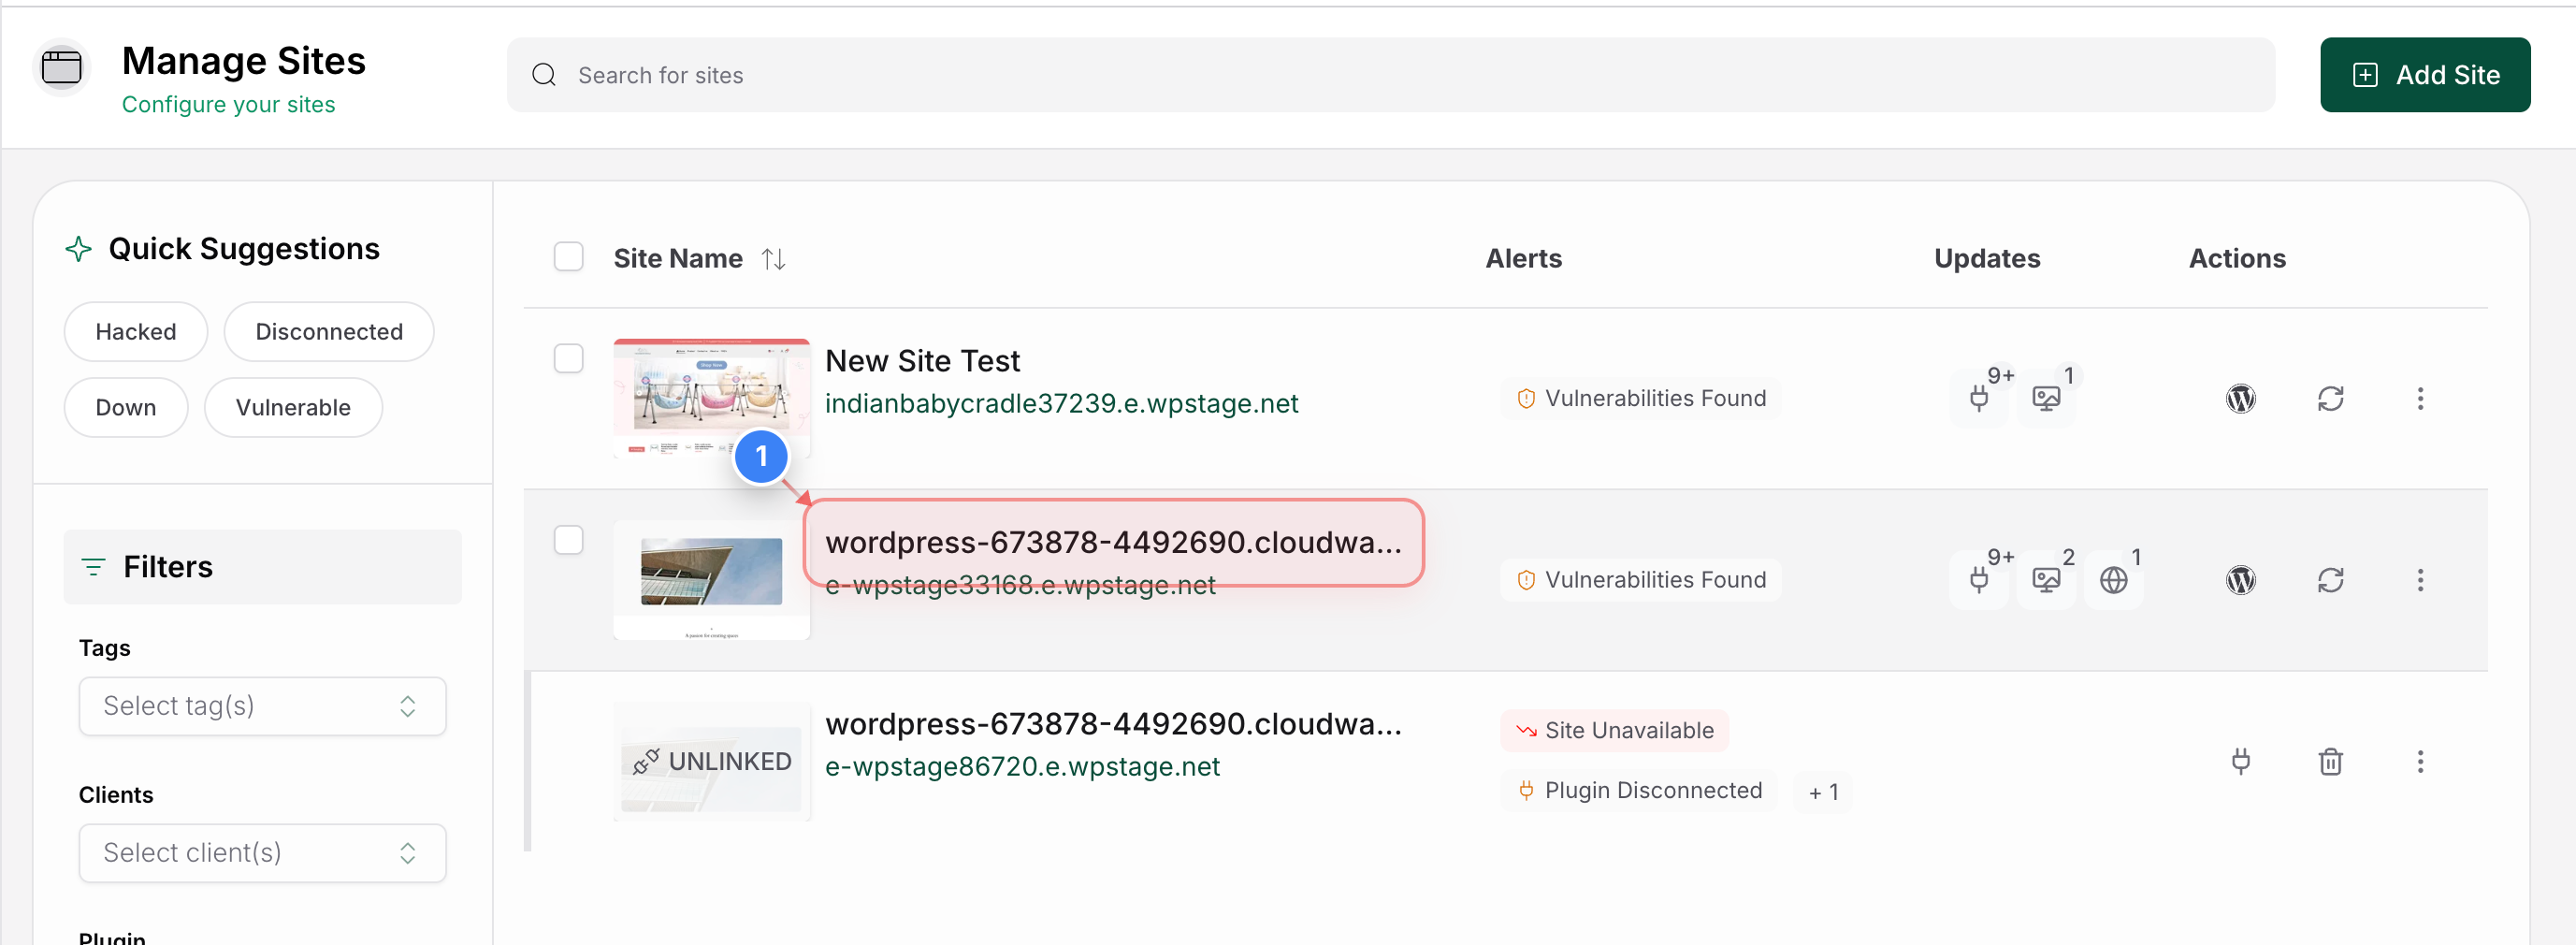The width and height of the screenshot is (2576, 945).
Task: Open WordPress admin for e-wpstage33168 site
Action: pos(2240,580)
